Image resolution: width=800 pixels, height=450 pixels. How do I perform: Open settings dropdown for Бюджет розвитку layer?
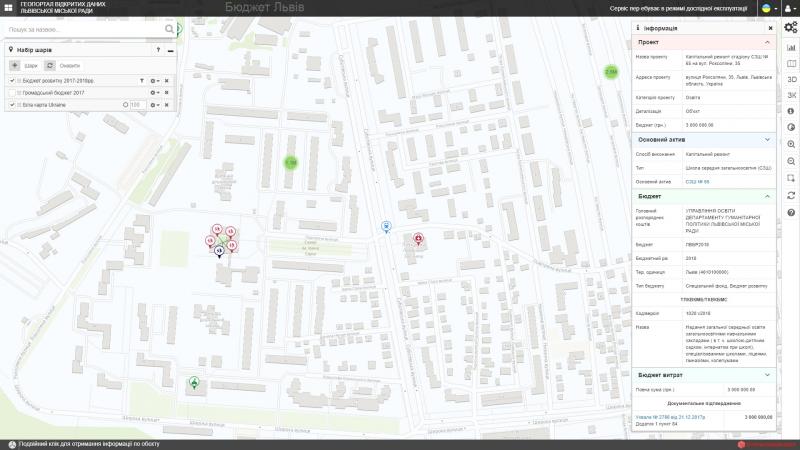[x=154, y=81]
